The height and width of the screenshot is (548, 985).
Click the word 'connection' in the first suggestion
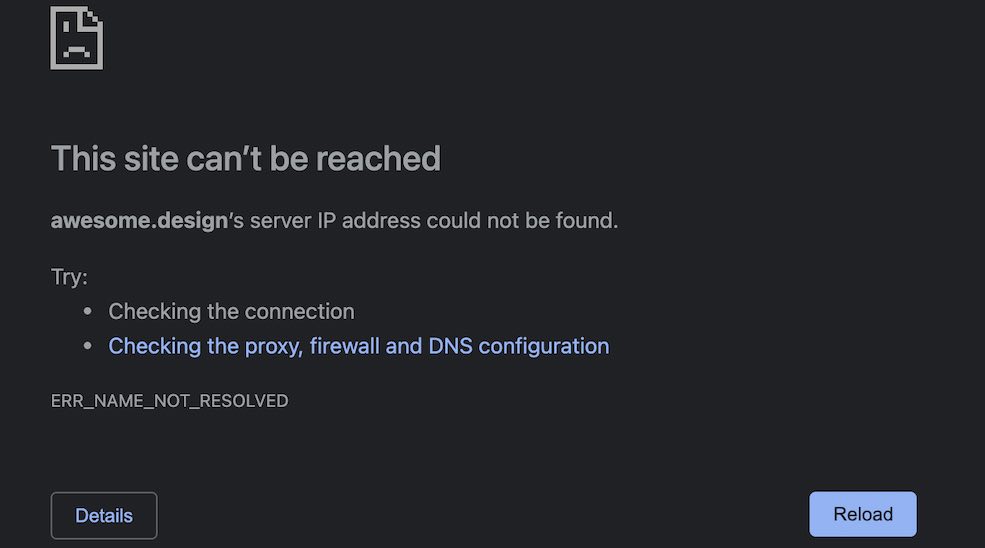tap(299, 312)
